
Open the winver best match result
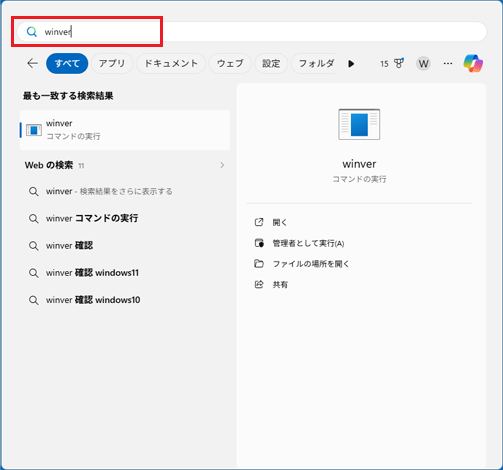125,130
